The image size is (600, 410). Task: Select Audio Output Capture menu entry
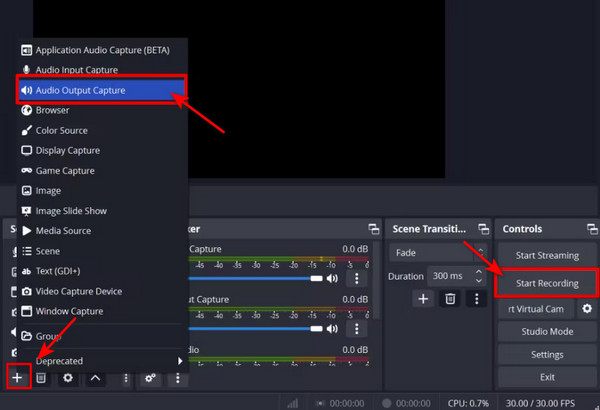(103, 90)
